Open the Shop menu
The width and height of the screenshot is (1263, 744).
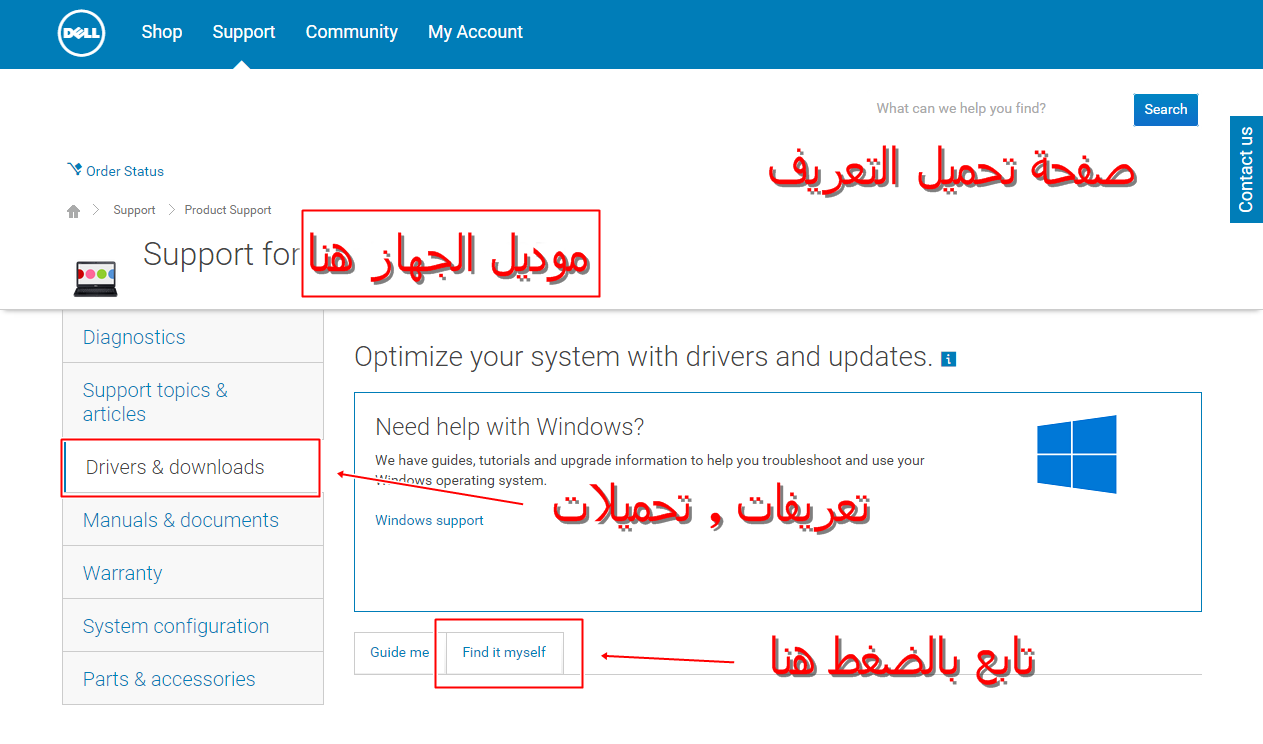162,32
